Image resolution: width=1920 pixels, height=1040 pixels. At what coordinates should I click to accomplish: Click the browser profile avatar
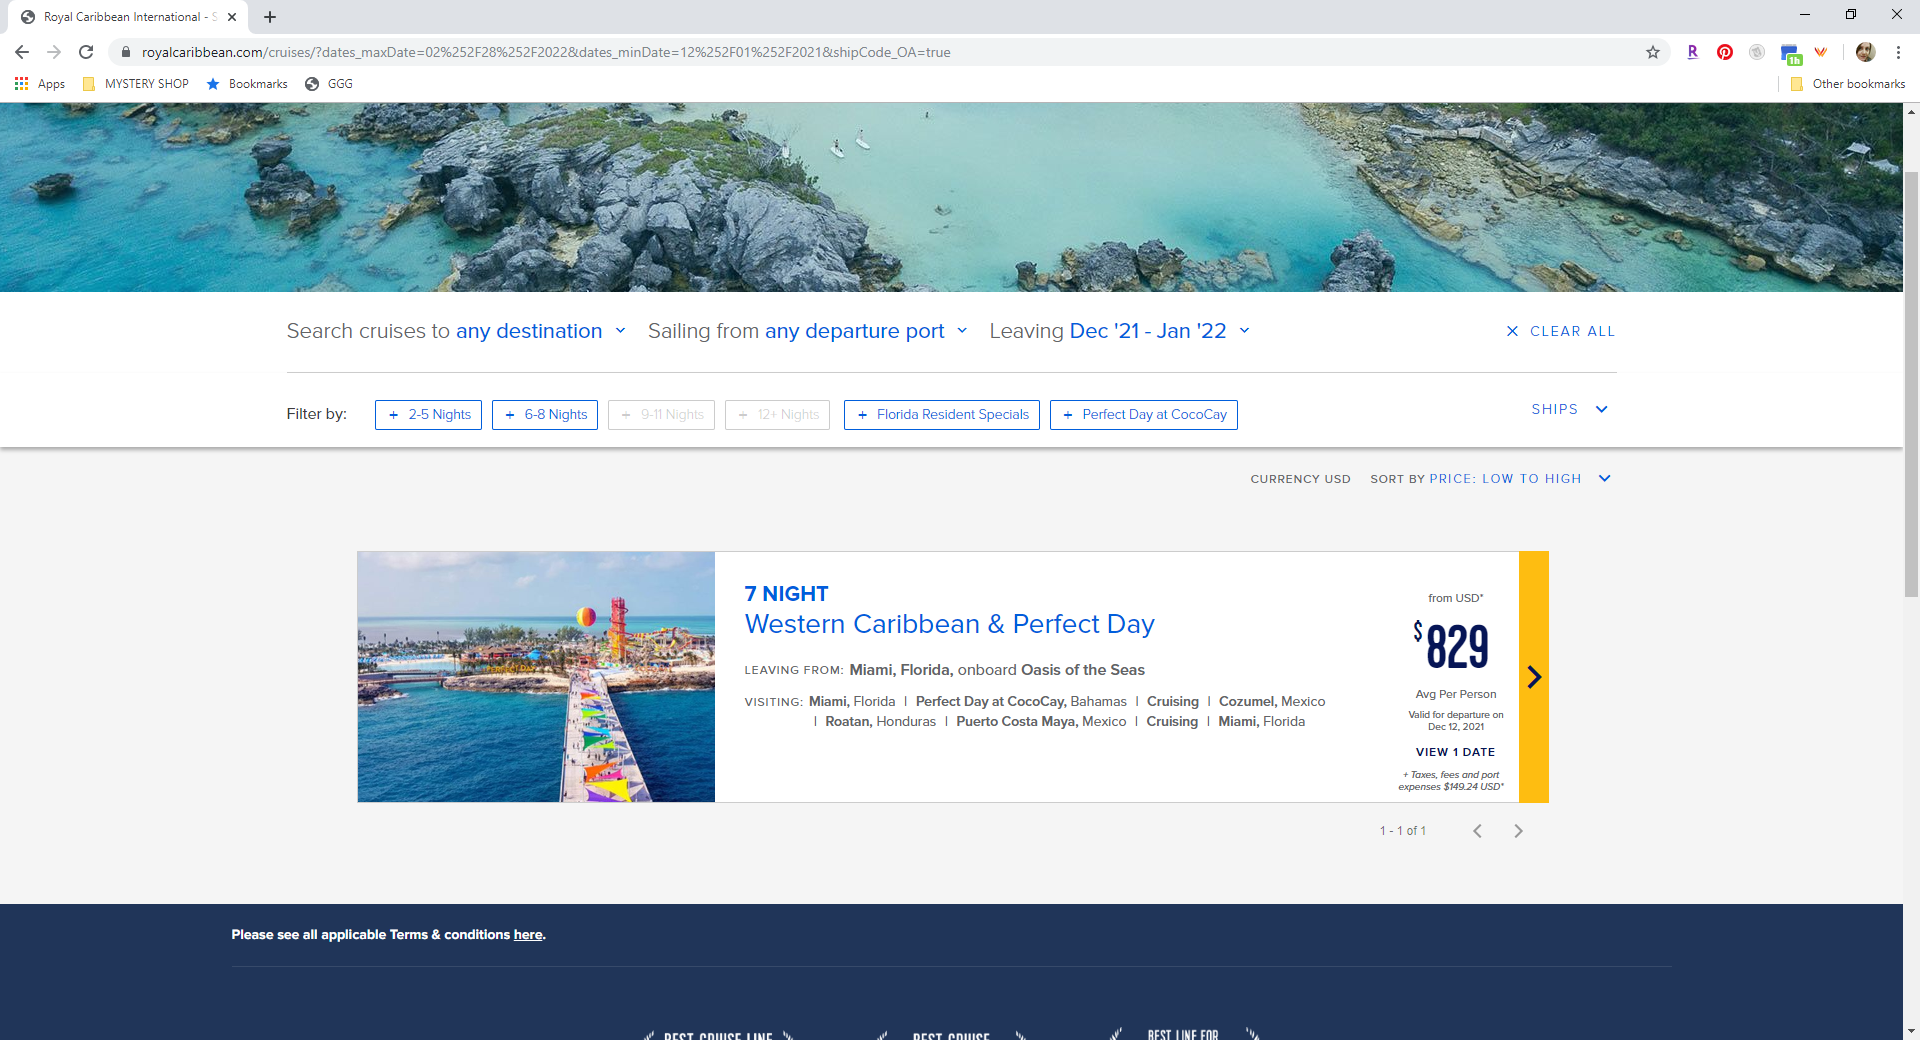coord(1865,52)
